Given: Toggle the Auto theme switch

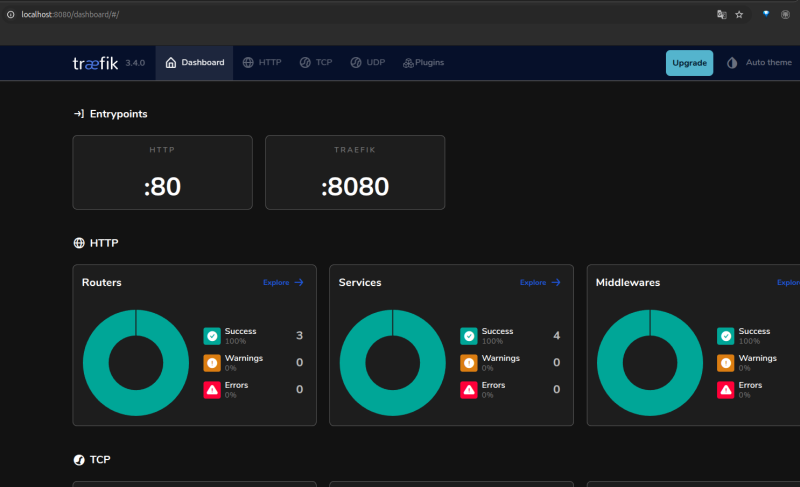Looking at the screenshot, I should pyautogui.click(x=759, y=63).
